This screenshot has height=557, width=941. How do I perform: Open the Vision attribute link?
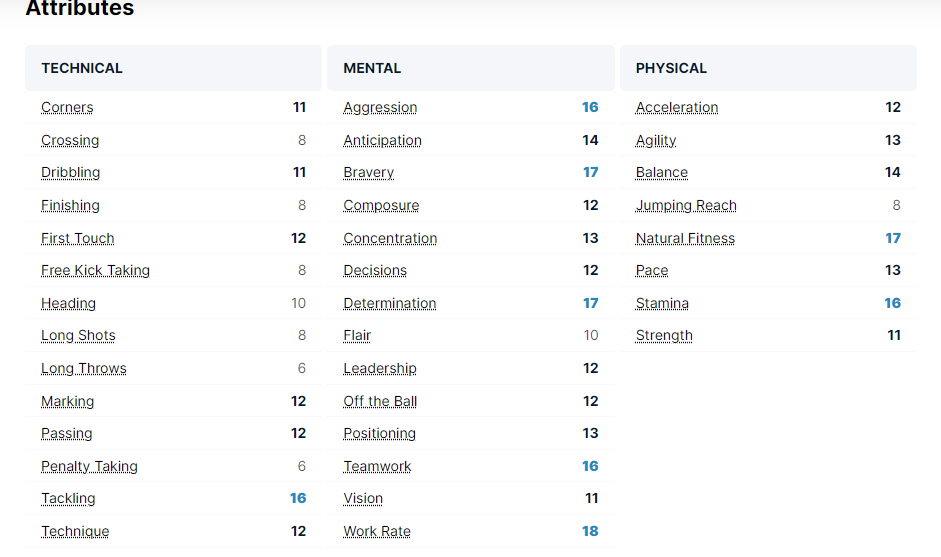pos(363,499)
